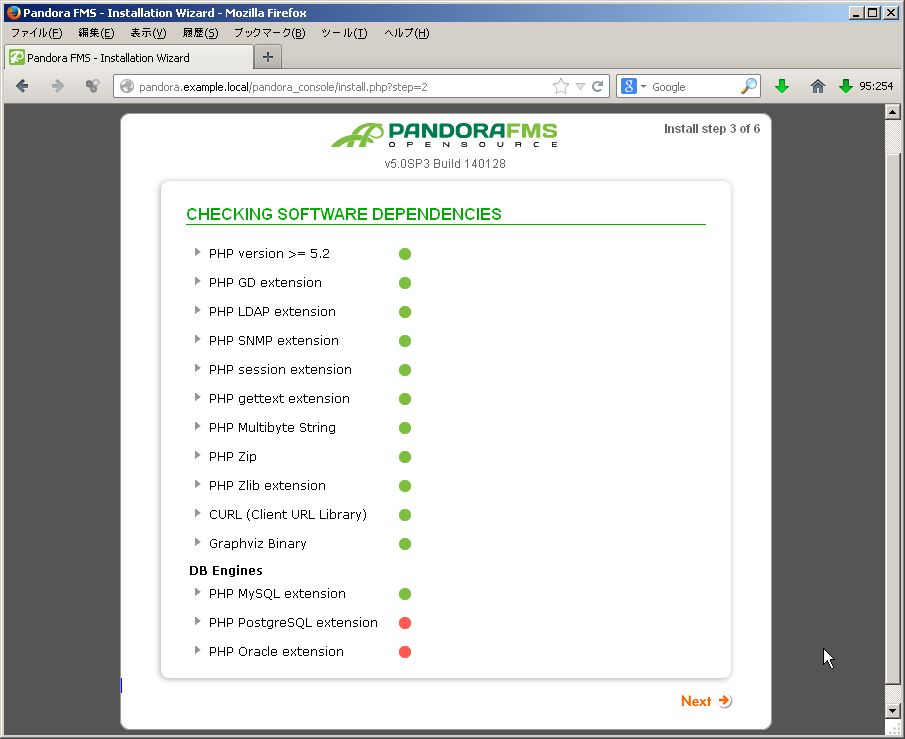Open the ツール(T) menu

point(344,33)
